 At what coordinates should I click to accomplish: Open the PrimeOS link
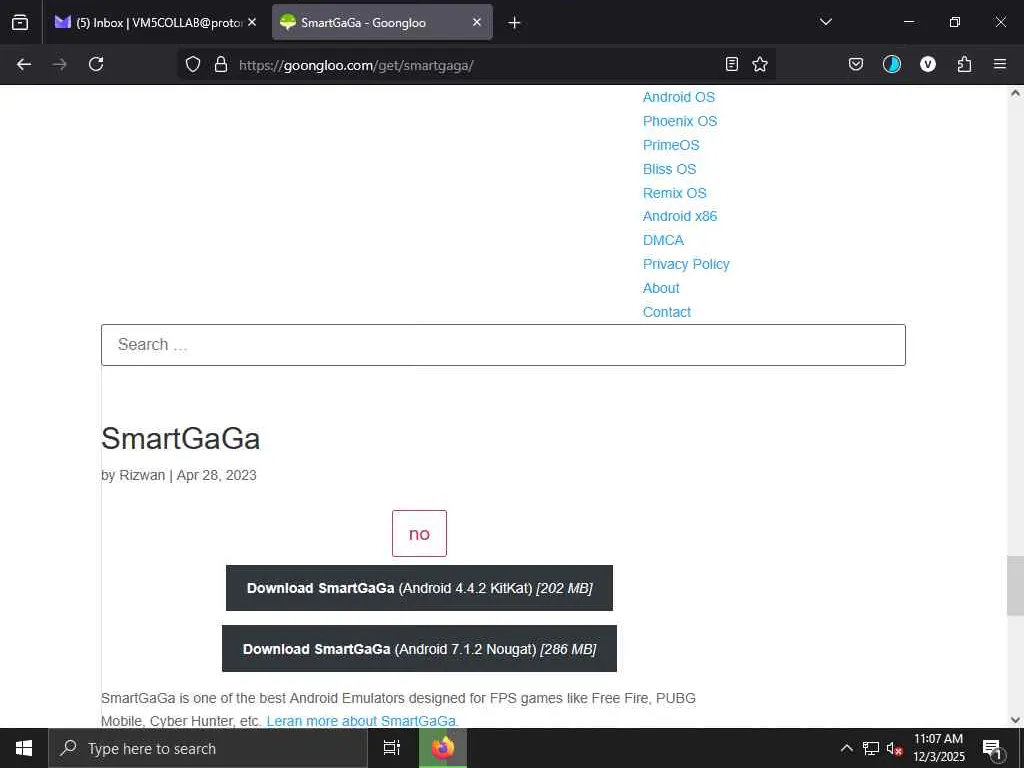pyautogui.click(x=671, y=145)
